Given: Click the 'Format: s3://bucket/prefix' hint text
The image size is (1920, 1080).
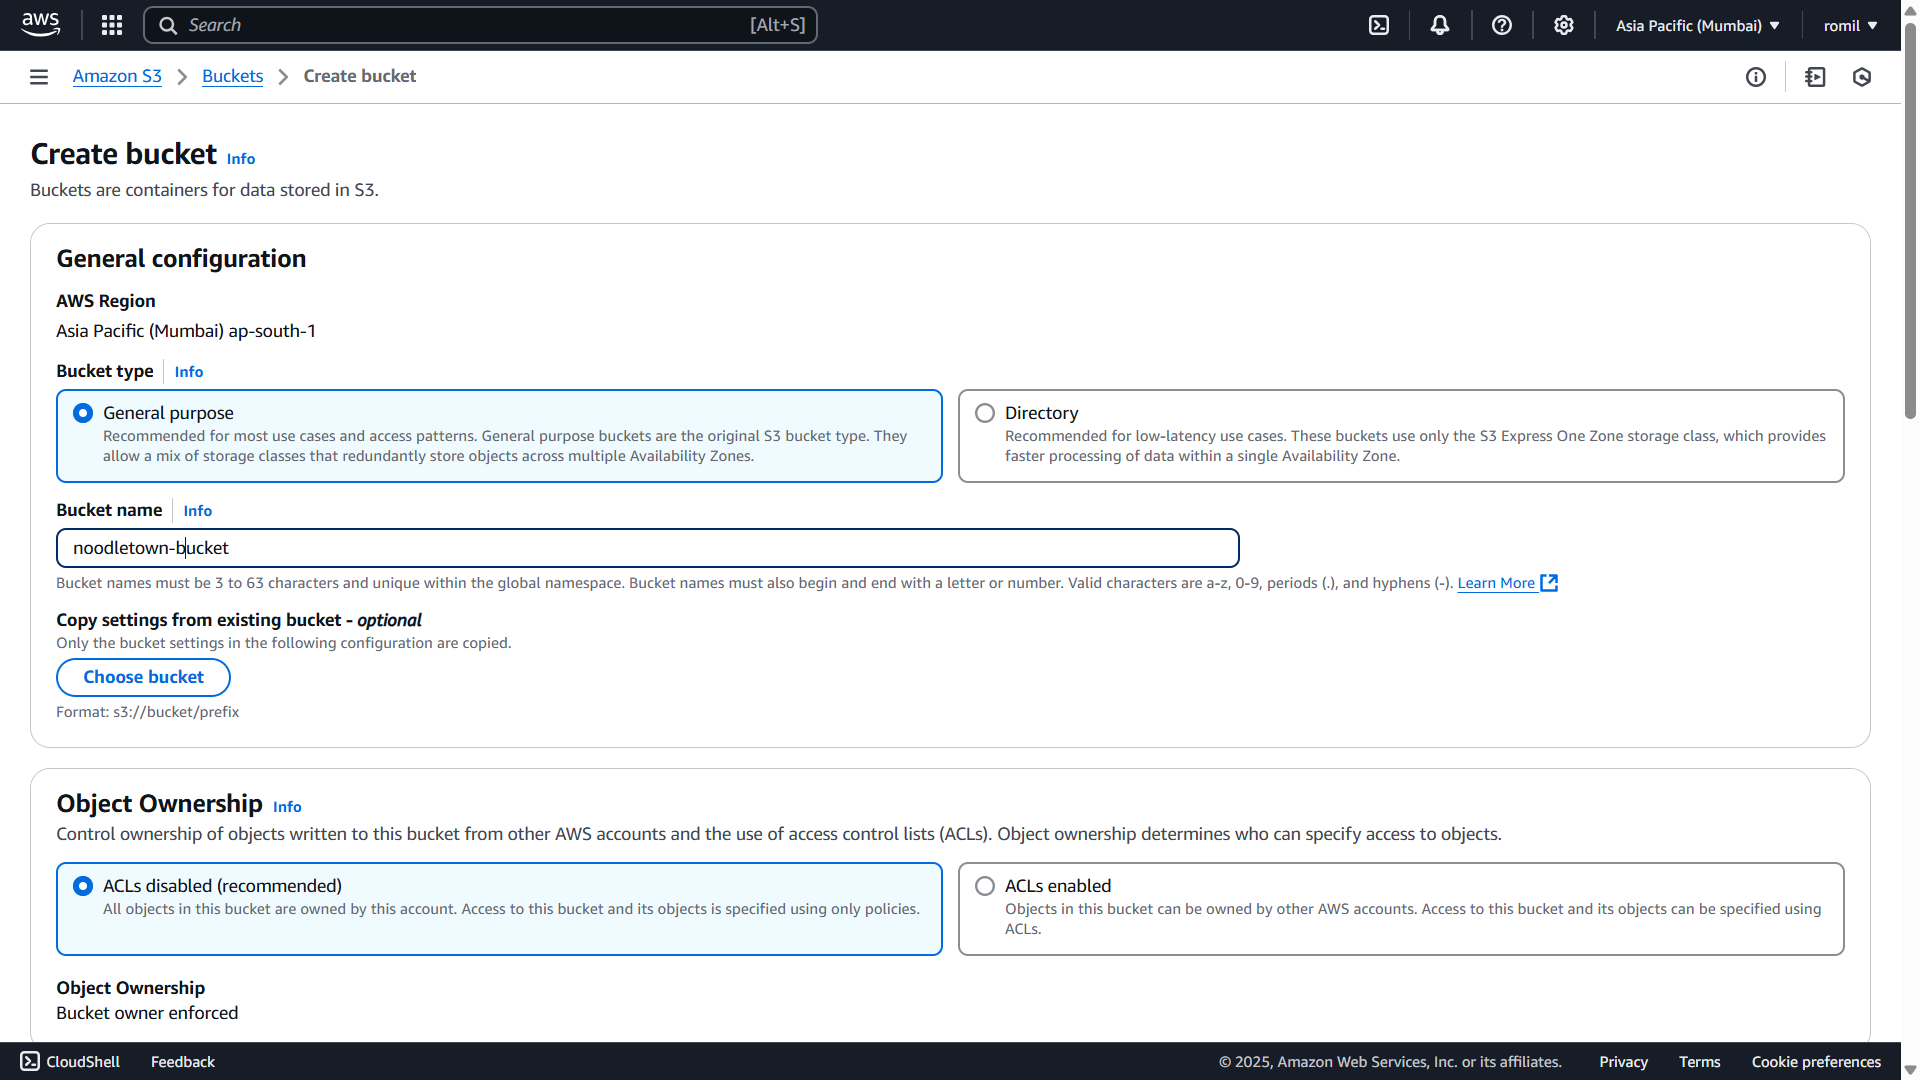Looking at the screenshot, I should coord(148,712).
